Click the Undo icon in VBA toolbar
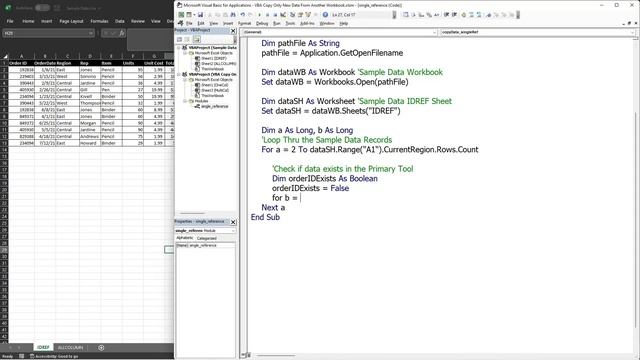 point(243,15)
